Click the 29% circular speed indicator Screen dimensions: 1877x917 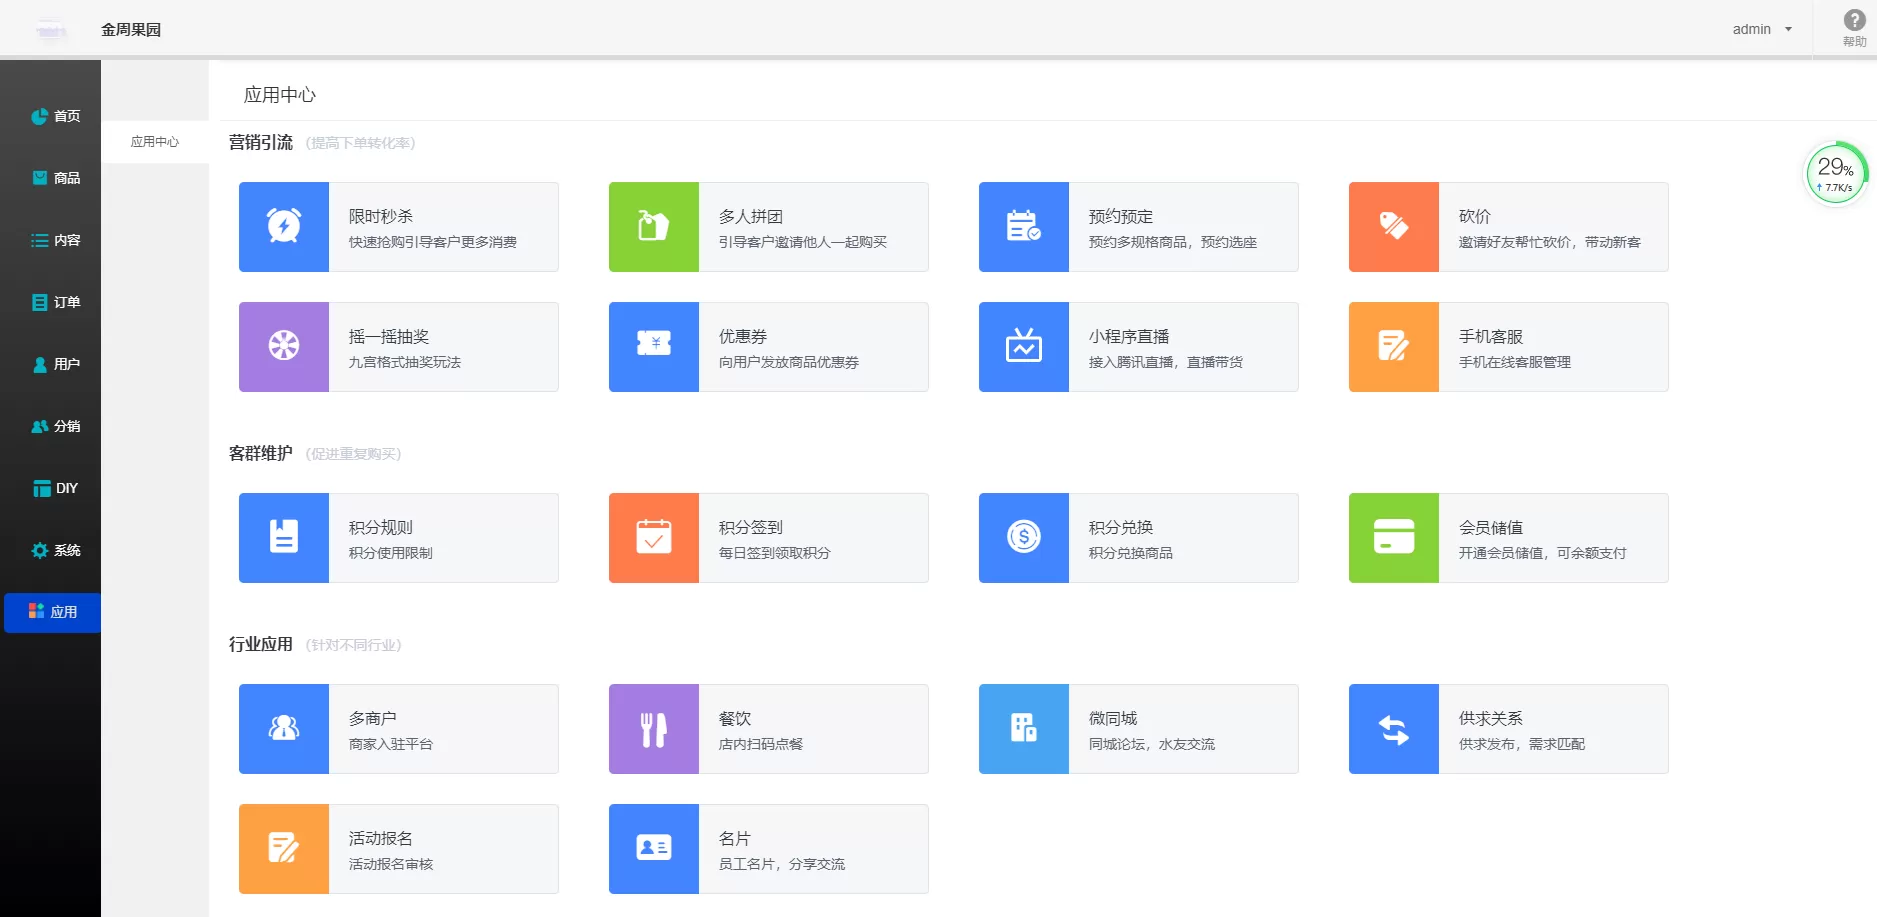[x=1835, y=174]
